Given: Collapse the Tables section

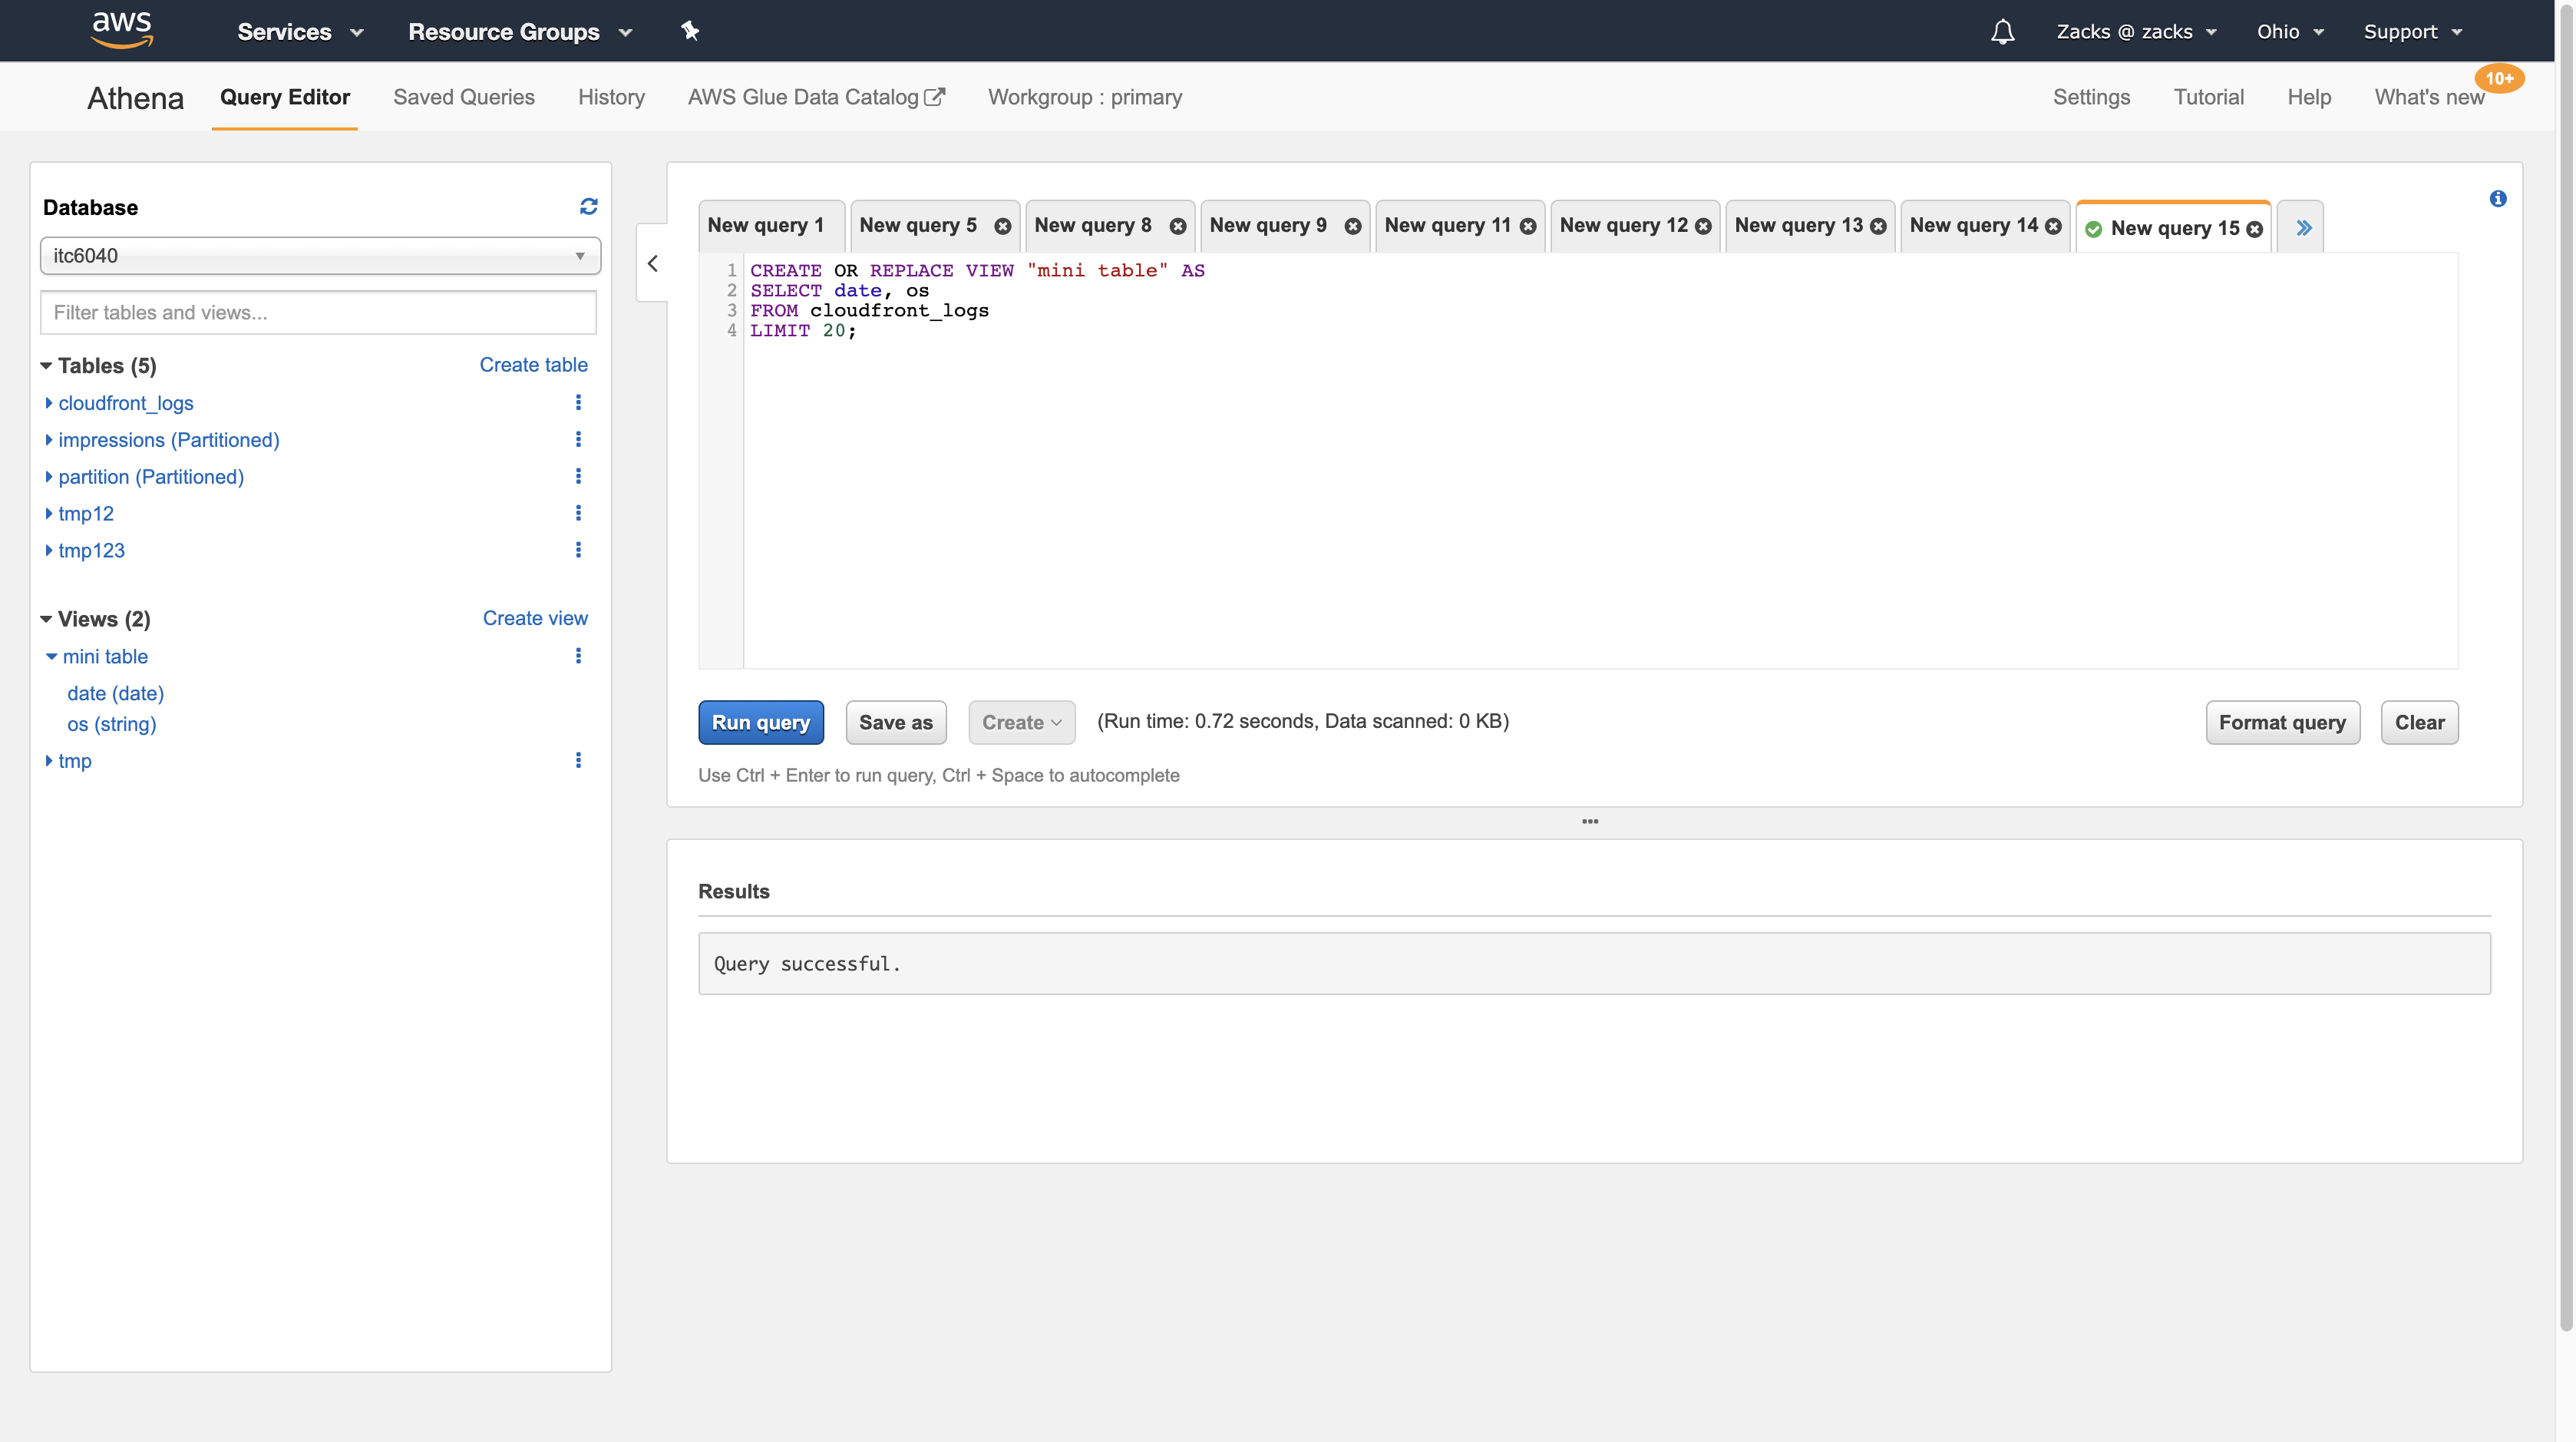Looking at the screenshot, I should click(x=46, y=366).
